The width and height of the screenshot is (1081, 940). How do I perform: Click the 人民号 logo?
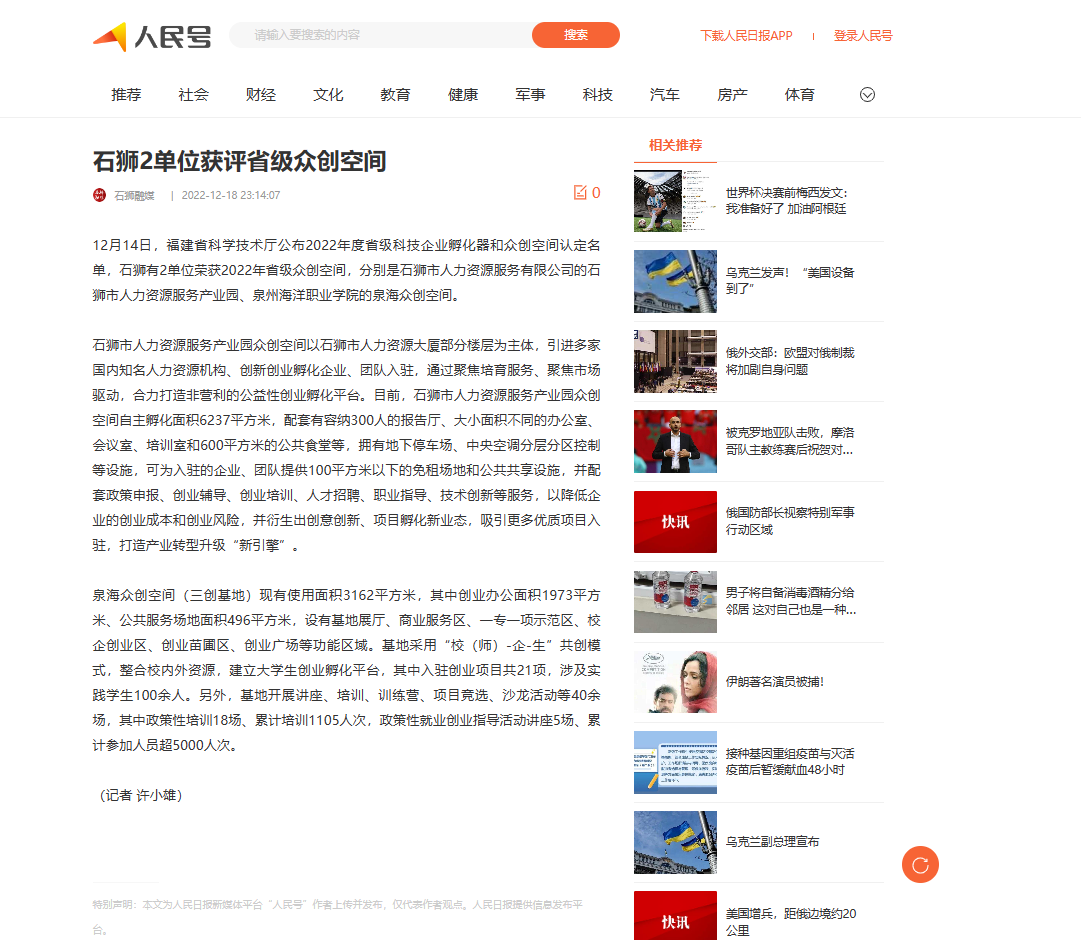[x=152, y=37]
